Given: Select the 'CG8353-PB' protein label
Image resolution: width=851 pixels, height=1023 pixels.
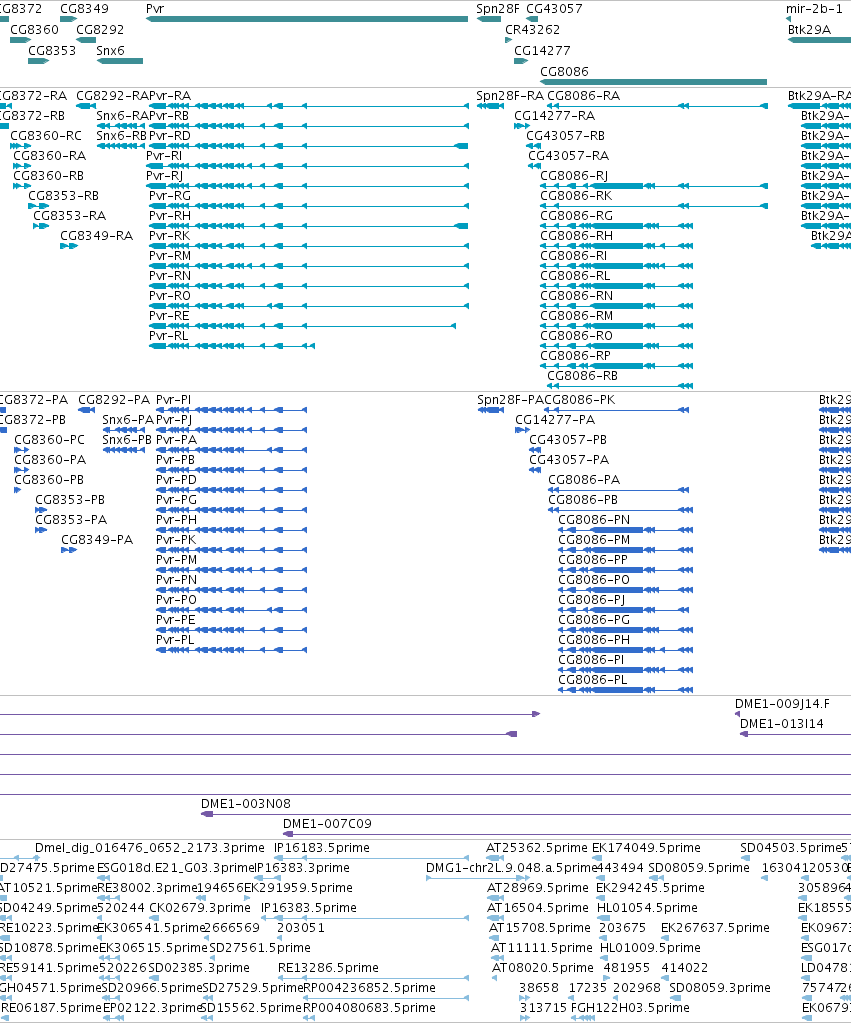Looking at the screenshot, I should pos(70,499).
